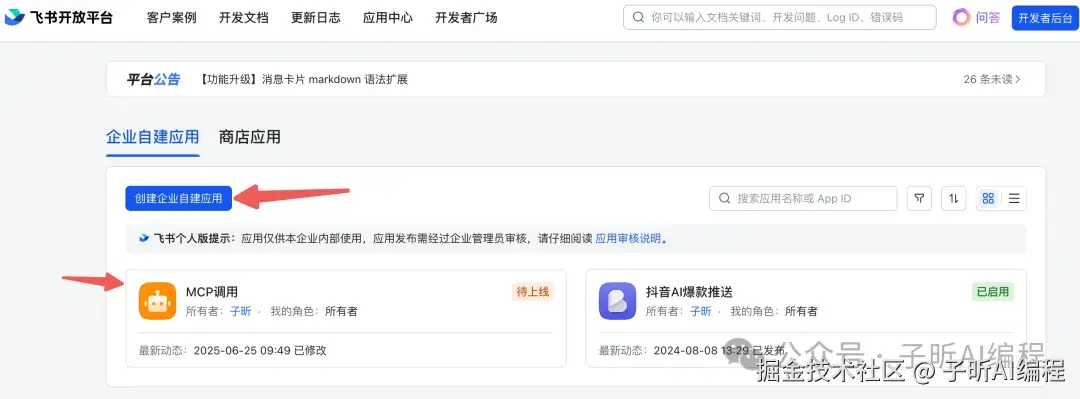Click the 飞书开放平台 logo
Screen dimensions: 1080x399
(59, 18)
